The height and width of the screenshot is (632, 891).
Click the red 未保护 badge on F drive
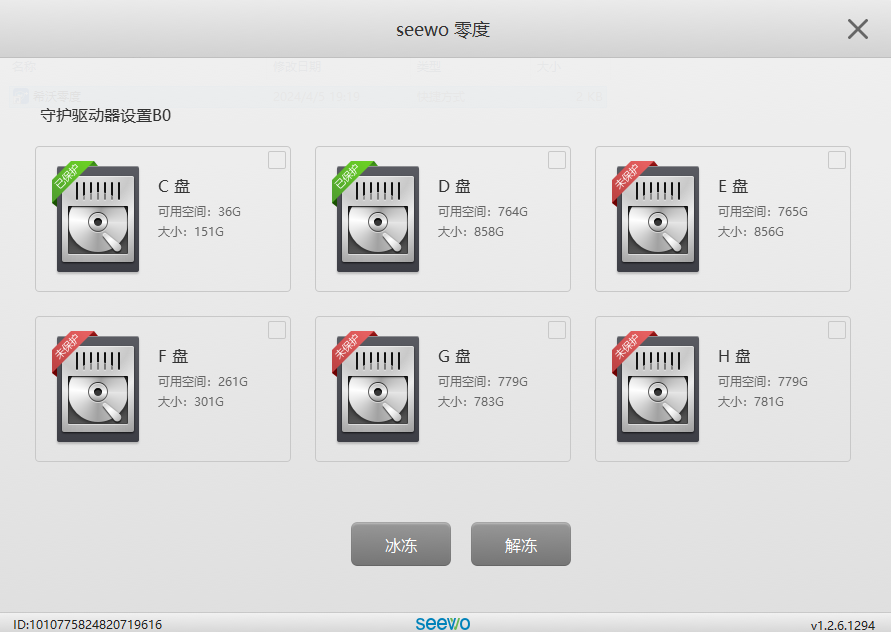[x=66, y=351]
